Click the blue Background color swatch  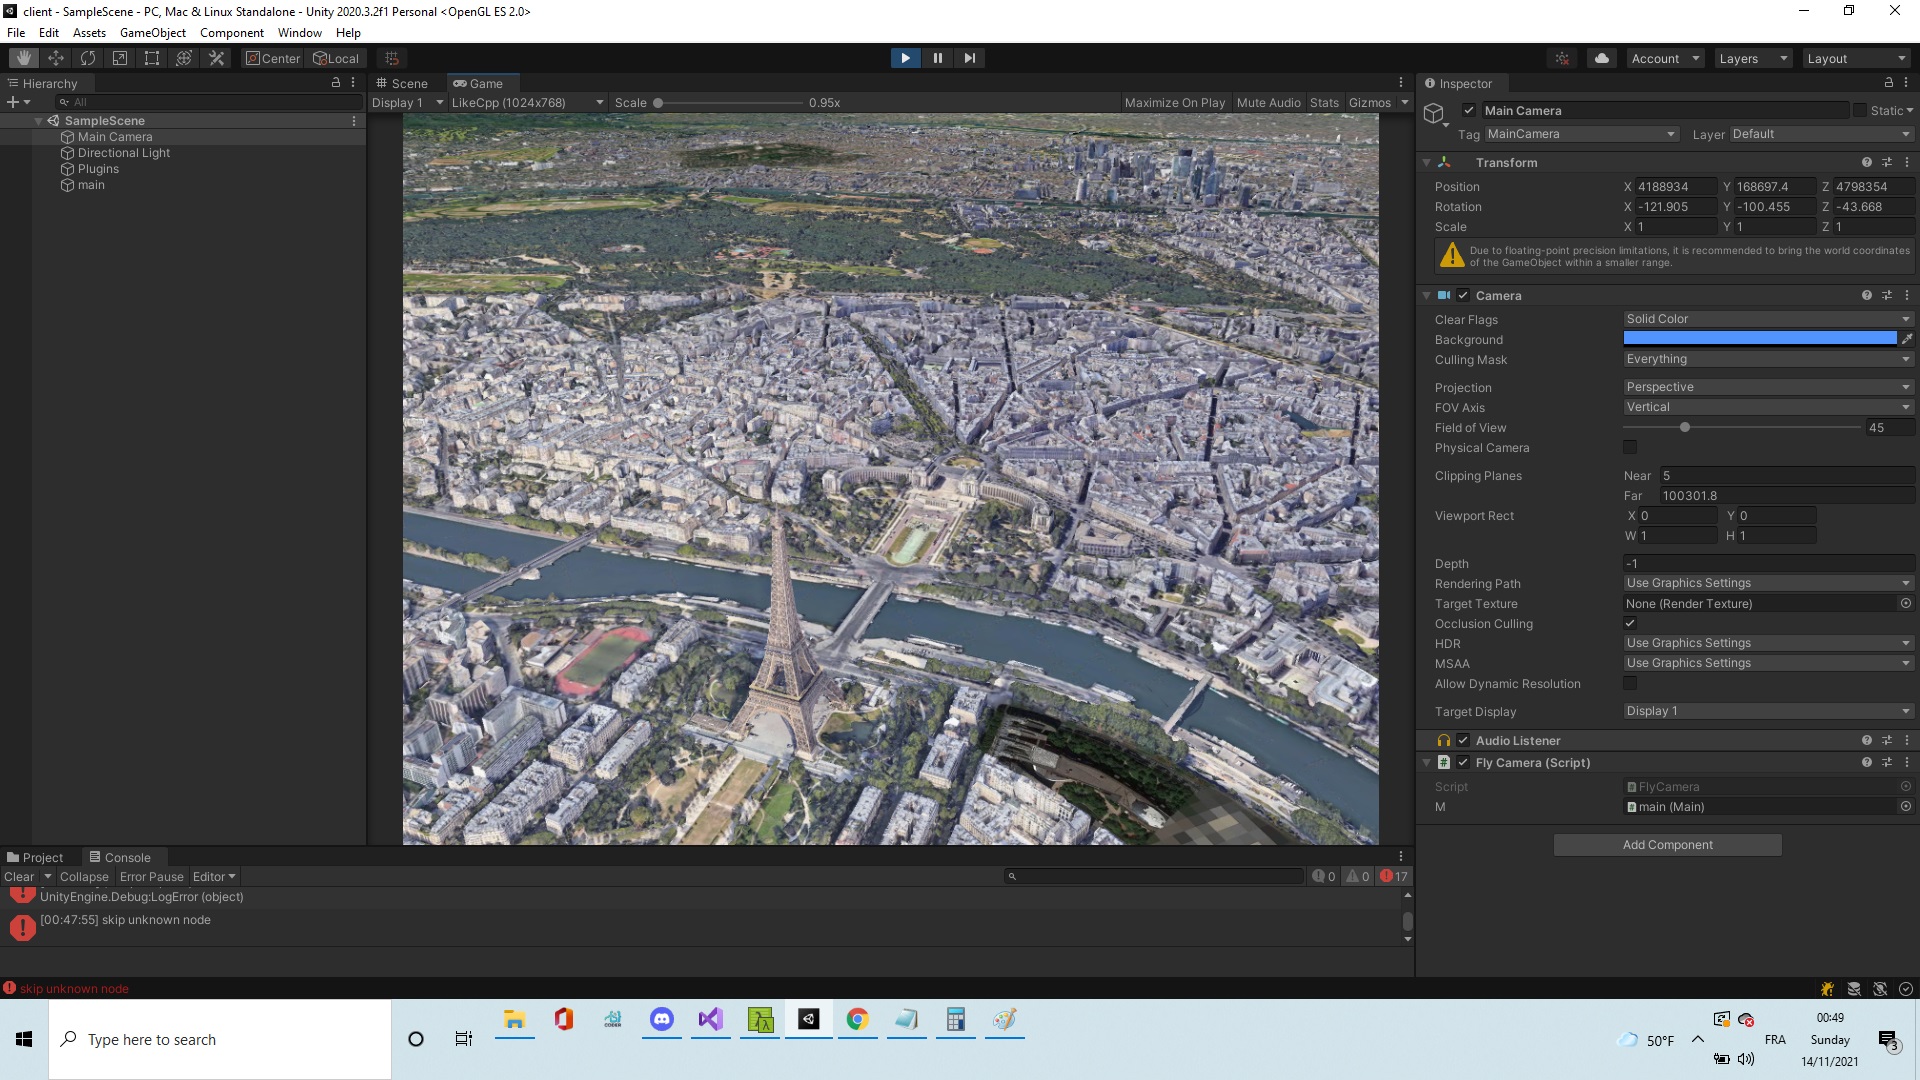tap(1759, 339)
